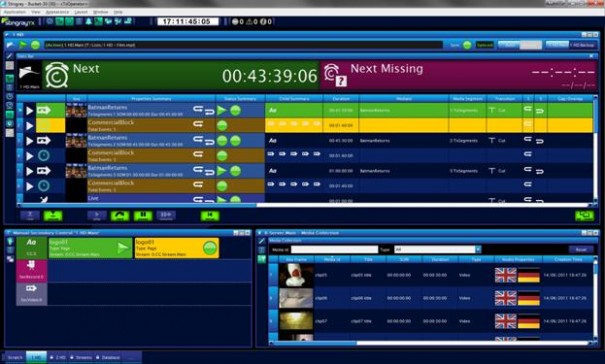Screen dimensions: 605x364
Task: Click the green pause button below the playlist
Action: [x=143, y=215]
